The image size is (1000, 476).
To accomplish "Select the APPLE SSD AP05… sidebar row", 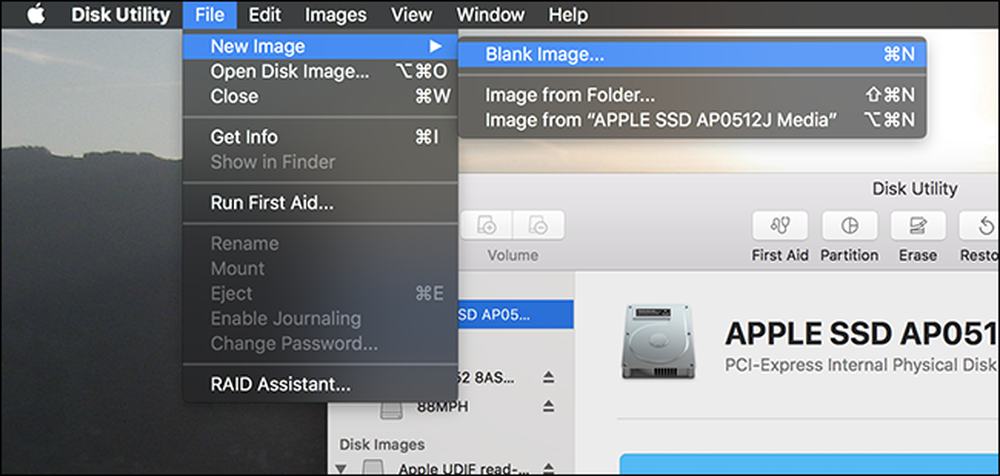I will click(515, 315).
